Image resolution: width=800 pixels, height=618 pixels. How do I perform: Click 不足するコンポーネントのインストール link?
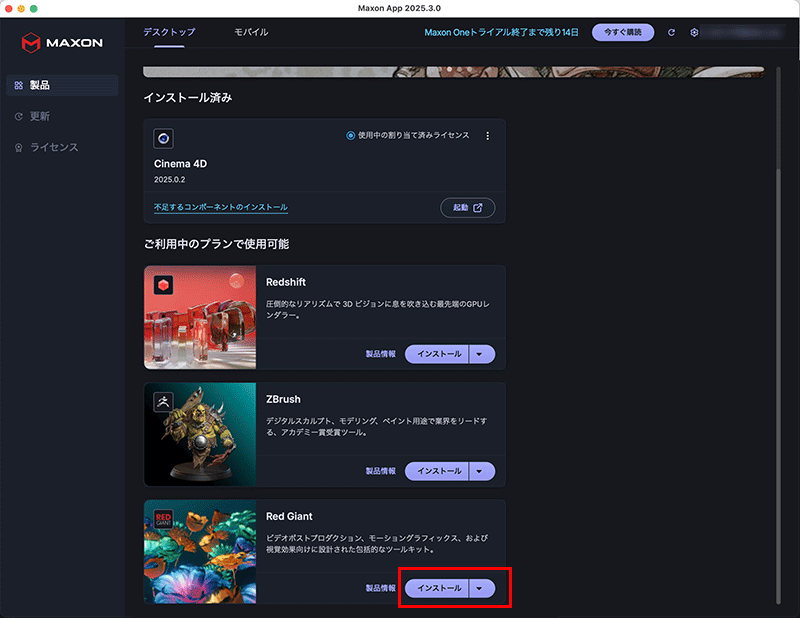(x=220, y=207)
